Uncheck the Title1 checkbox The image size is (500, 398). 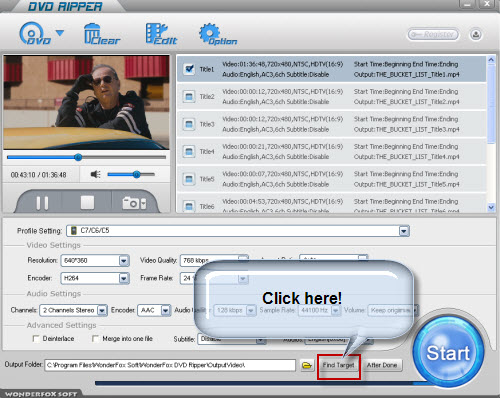189,69
